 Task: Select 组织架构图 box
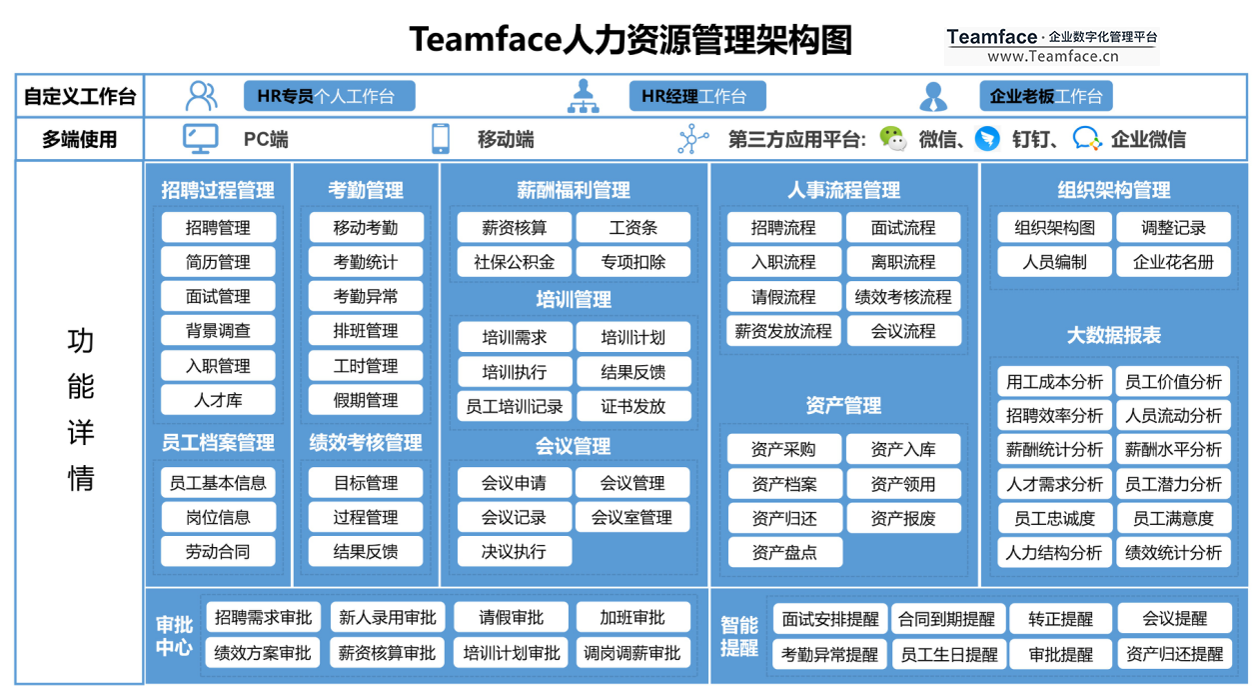point(1054,227)
